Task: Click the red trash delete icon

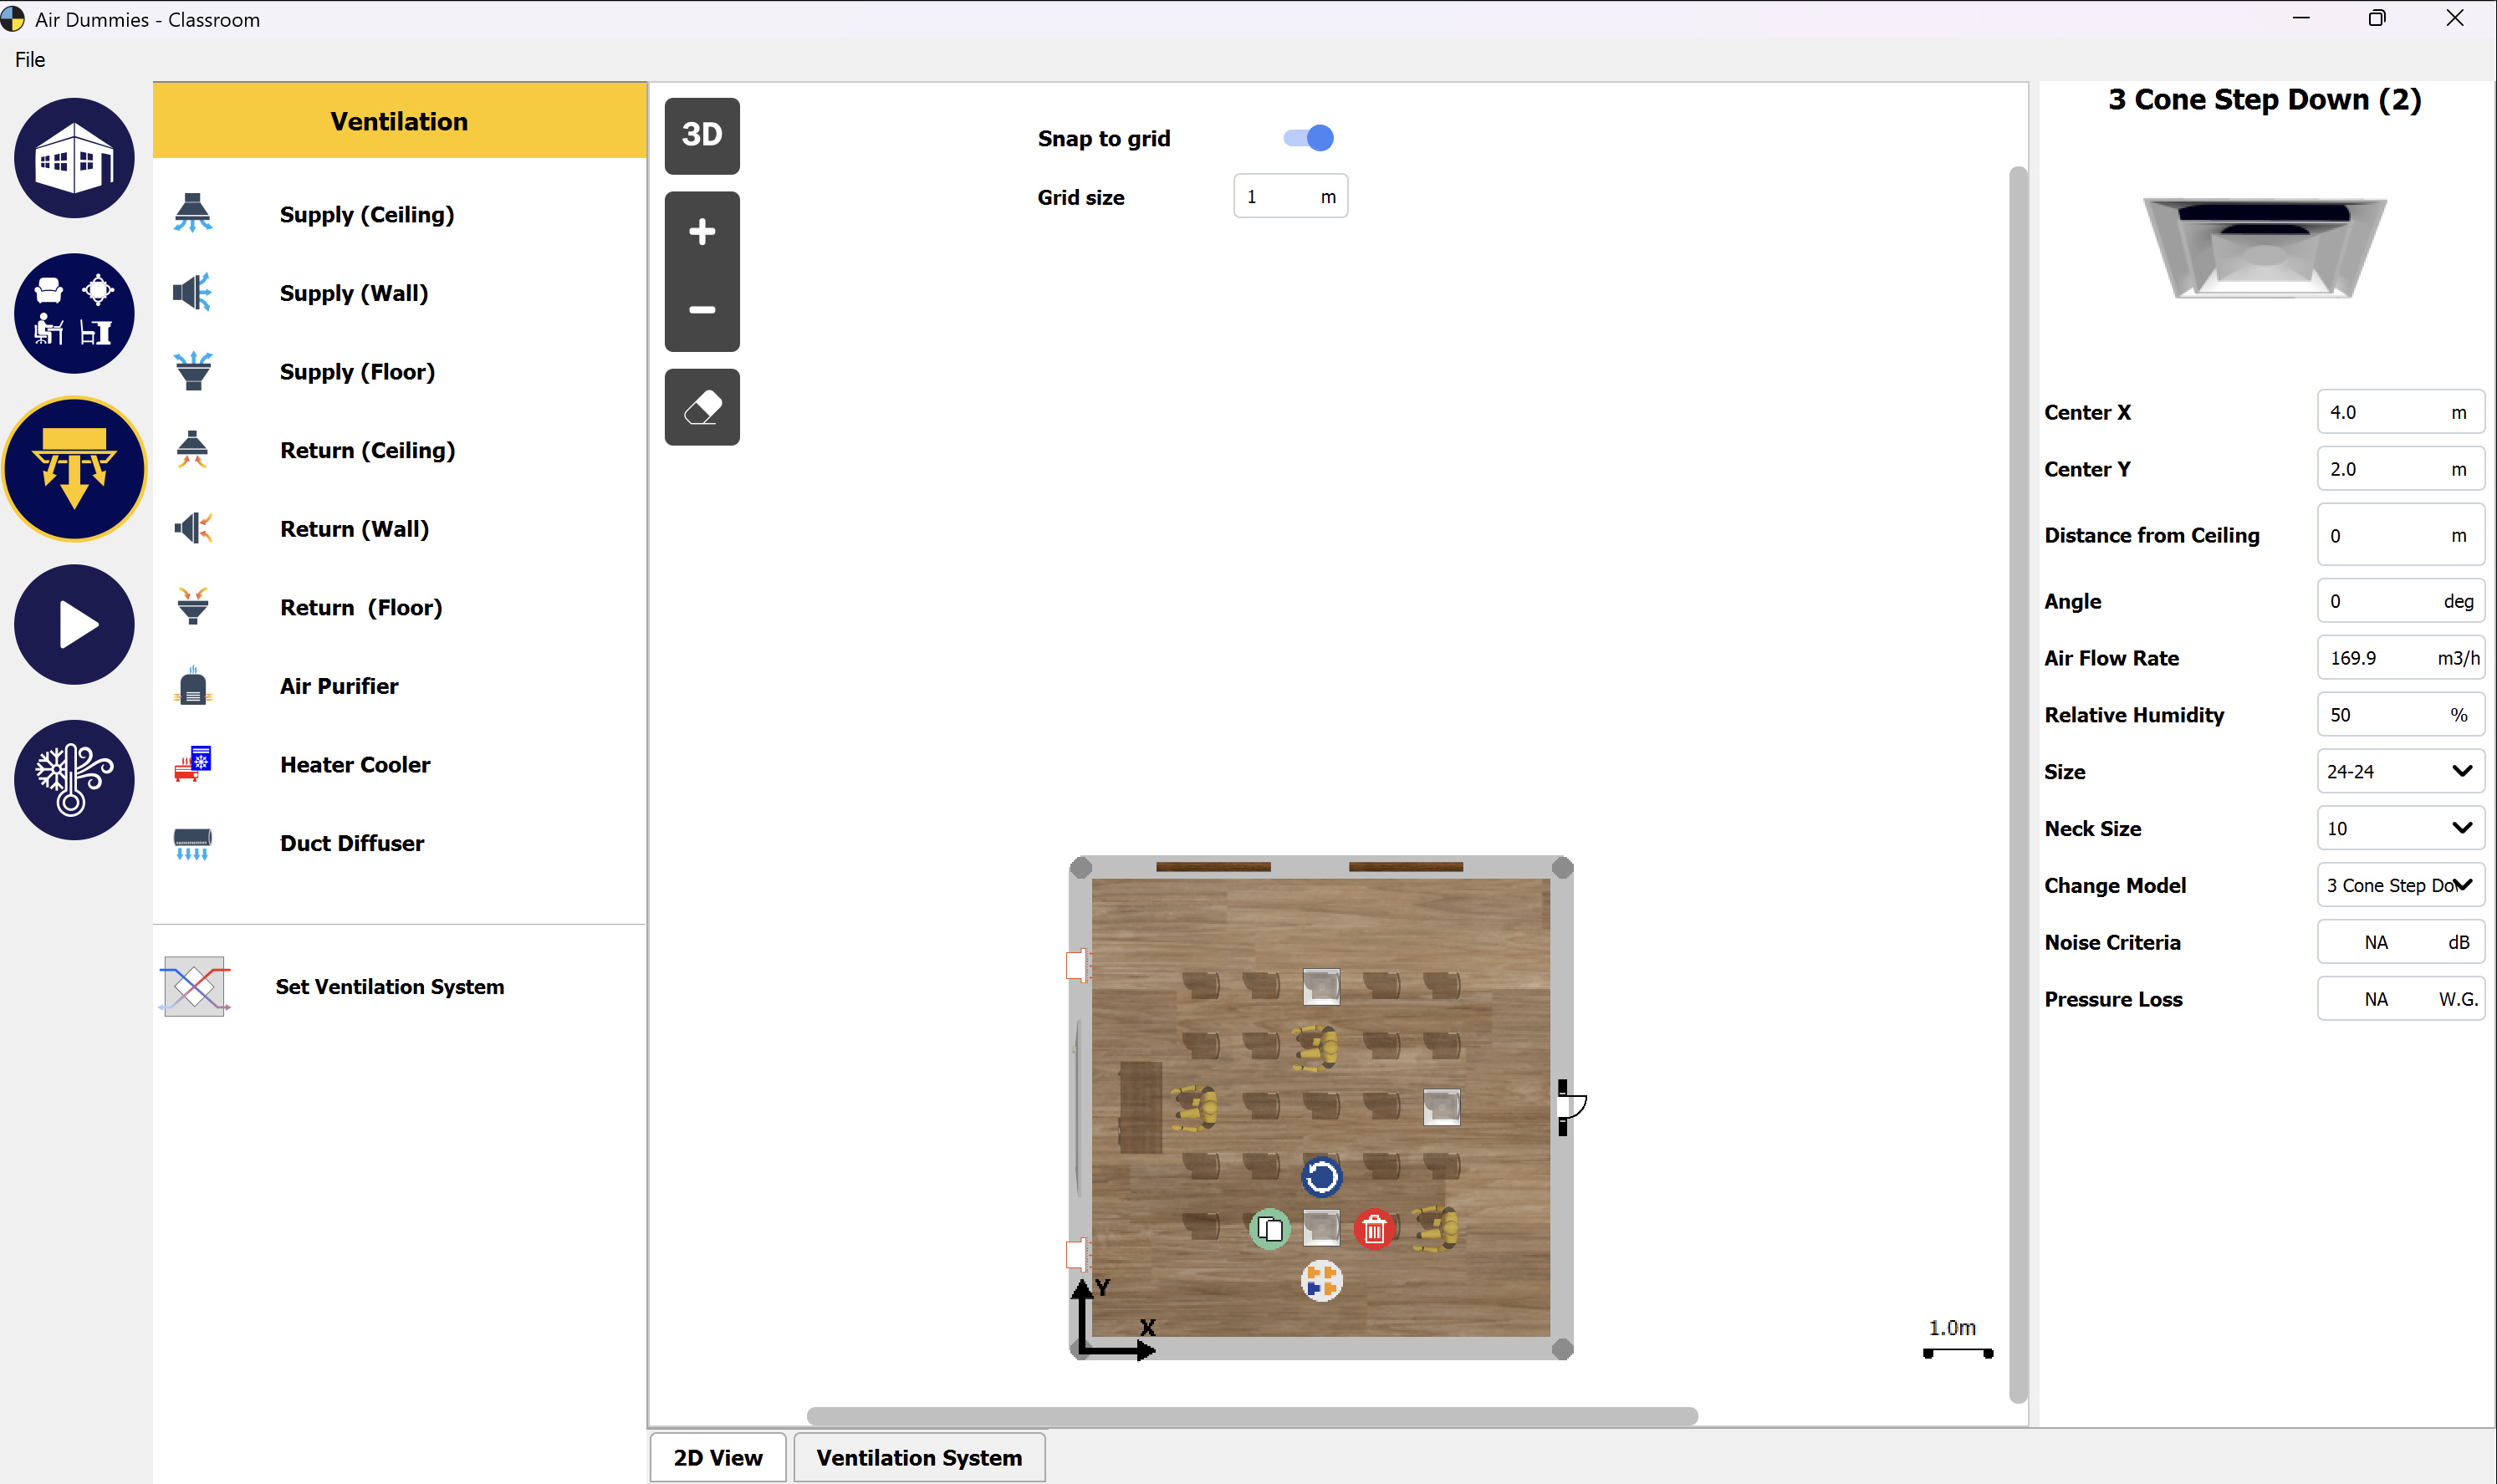Action: click(x=1374, y=1229)
